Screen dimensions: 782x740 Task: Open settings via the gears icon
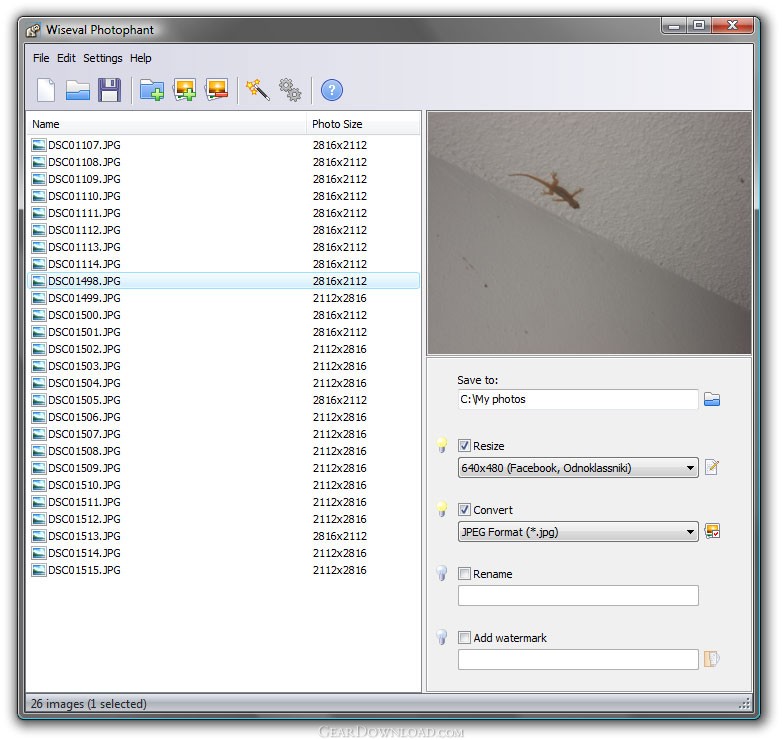tap(290, 90)
